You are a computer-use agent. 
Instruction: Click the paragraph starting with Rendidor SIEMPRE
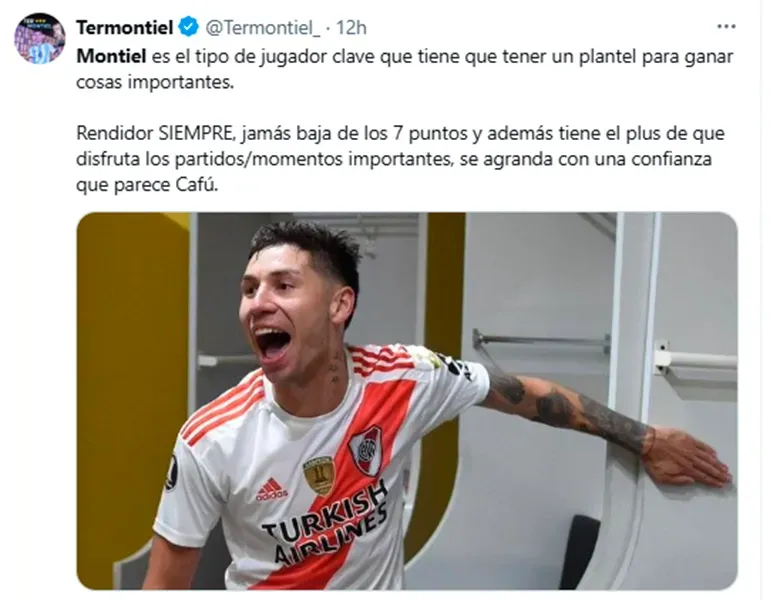pos(400,159)
